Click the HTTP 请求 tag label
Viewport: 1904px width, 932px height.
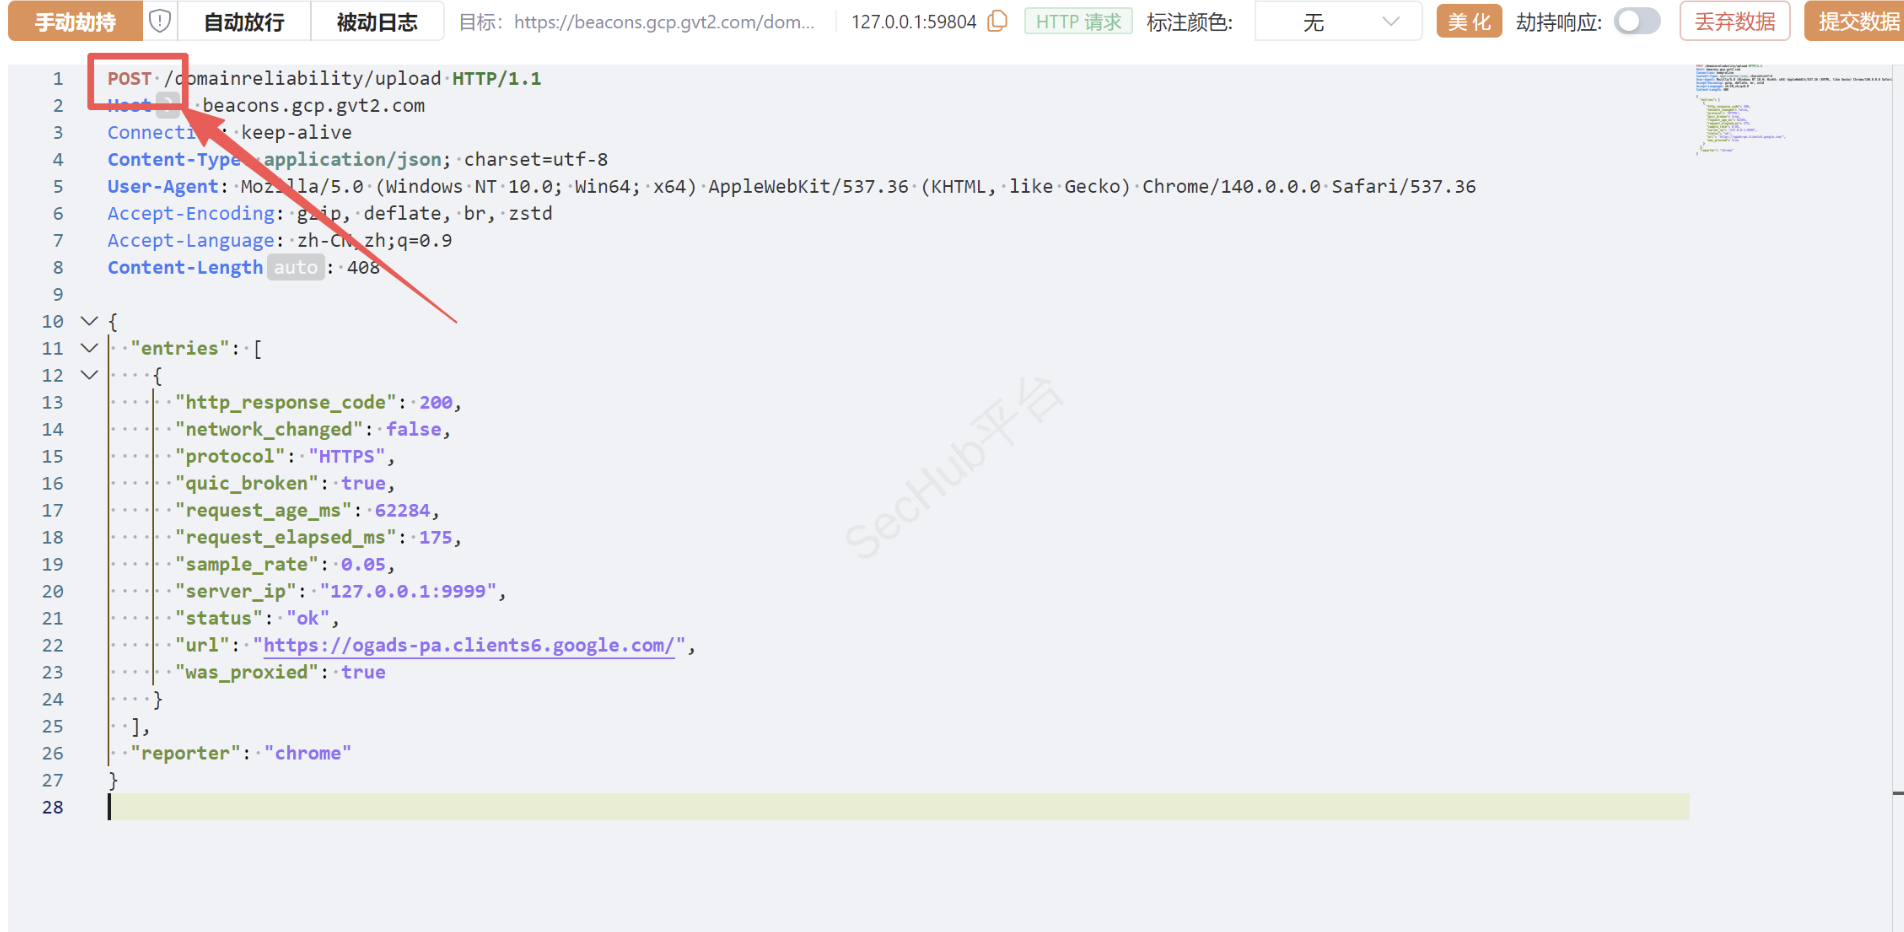coord(1078,22)
